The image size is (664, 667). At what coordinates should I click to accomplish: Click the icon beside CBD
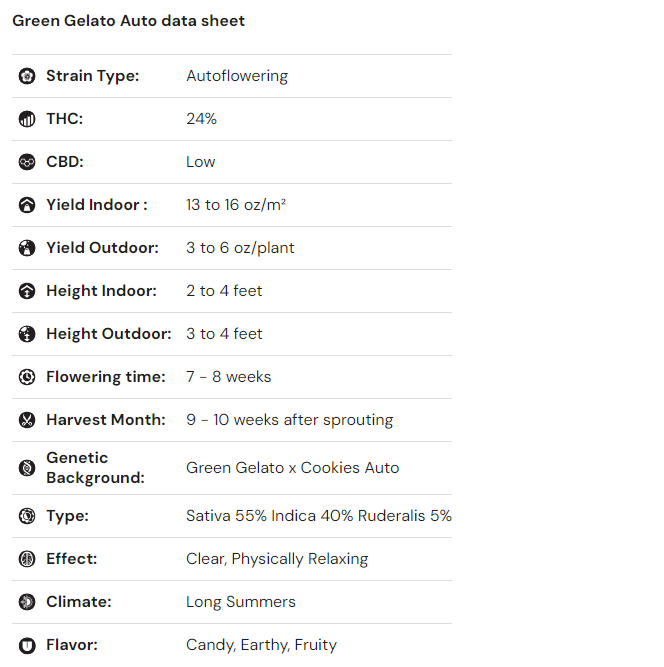coord(27,162)
